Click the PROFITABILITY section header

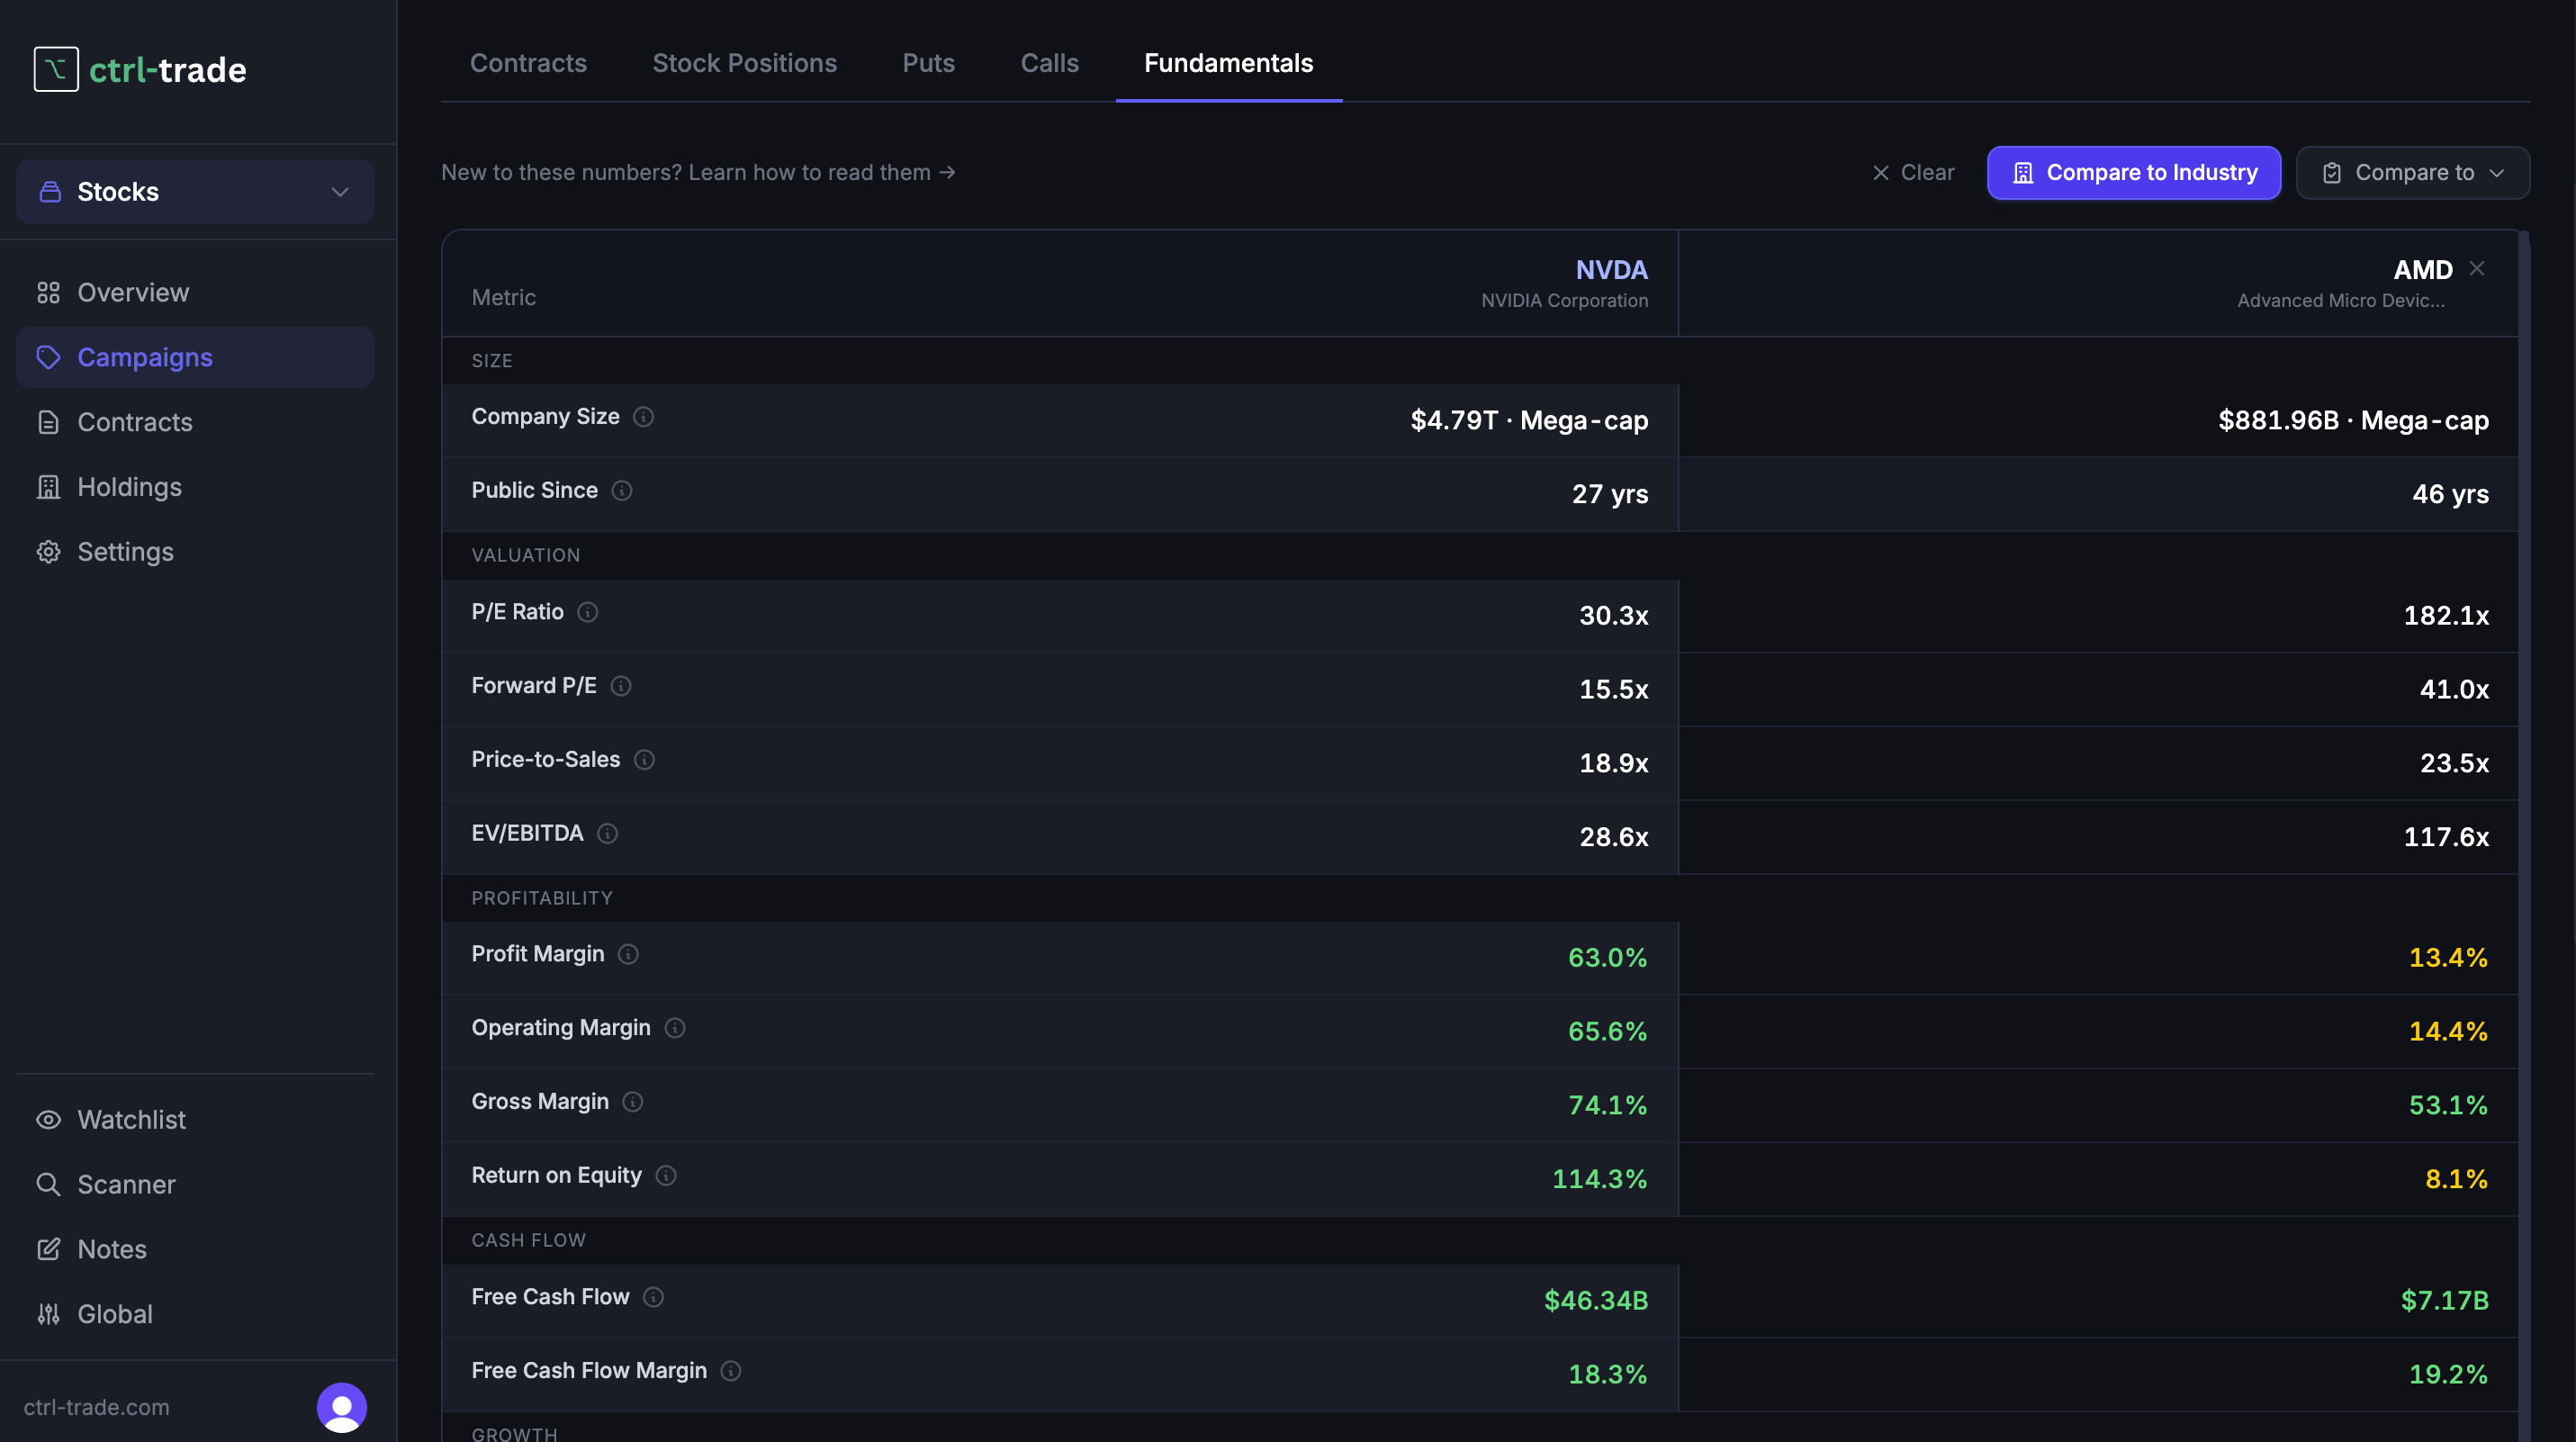[542, 898]
